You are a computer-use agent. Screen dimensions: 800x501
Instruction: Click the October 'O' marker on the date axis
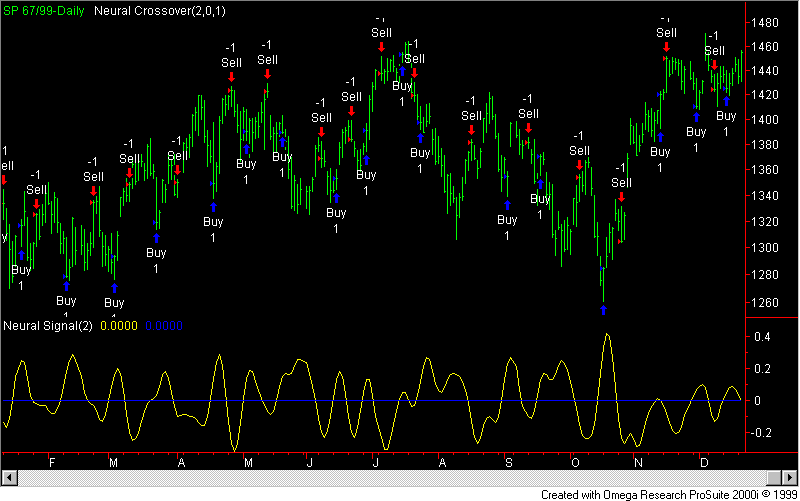575,463
